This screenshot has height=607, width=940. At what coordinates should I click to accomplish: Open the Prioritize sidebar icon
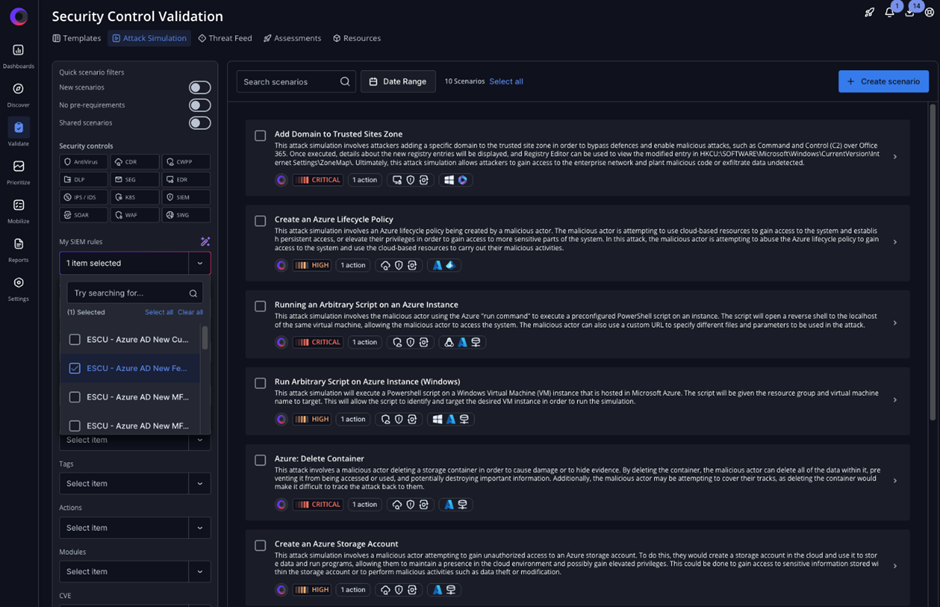point(19,166)
